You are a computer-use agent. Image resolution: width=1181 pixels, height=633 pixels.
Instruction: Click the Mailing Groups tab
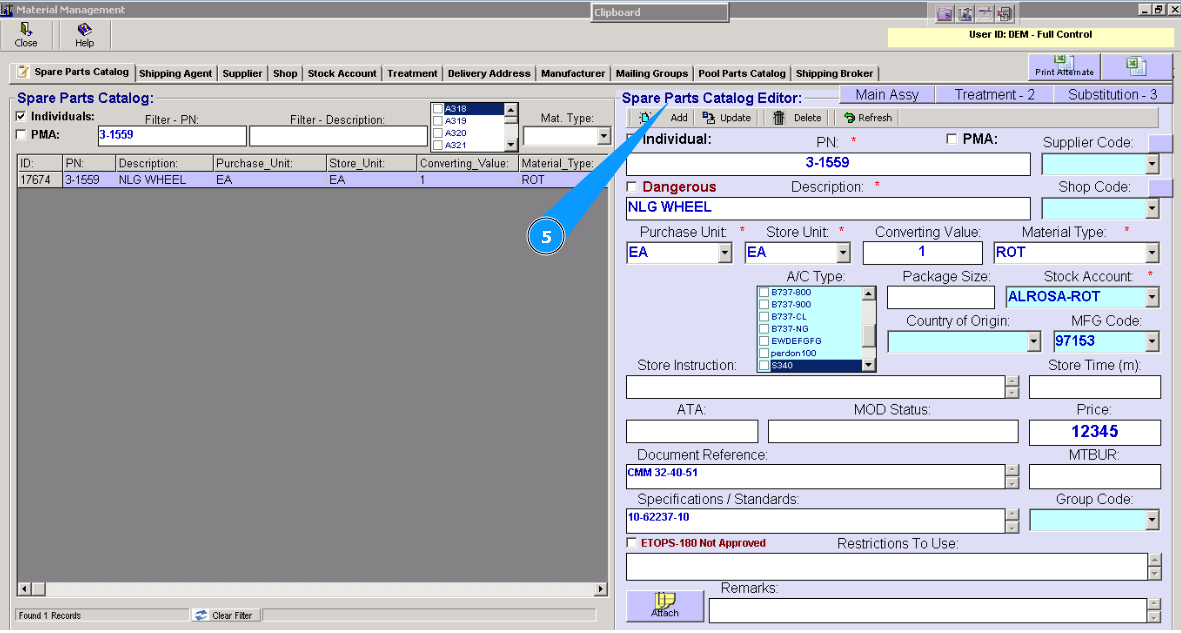652,73
